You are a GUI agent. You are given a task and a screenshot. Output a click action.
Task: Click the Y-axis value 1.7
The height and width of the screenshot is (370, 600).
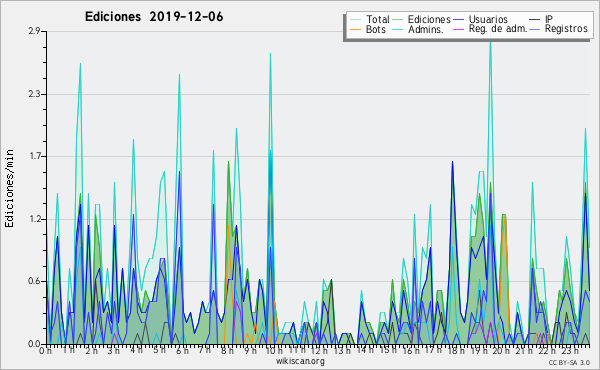(x=34, y=156)
